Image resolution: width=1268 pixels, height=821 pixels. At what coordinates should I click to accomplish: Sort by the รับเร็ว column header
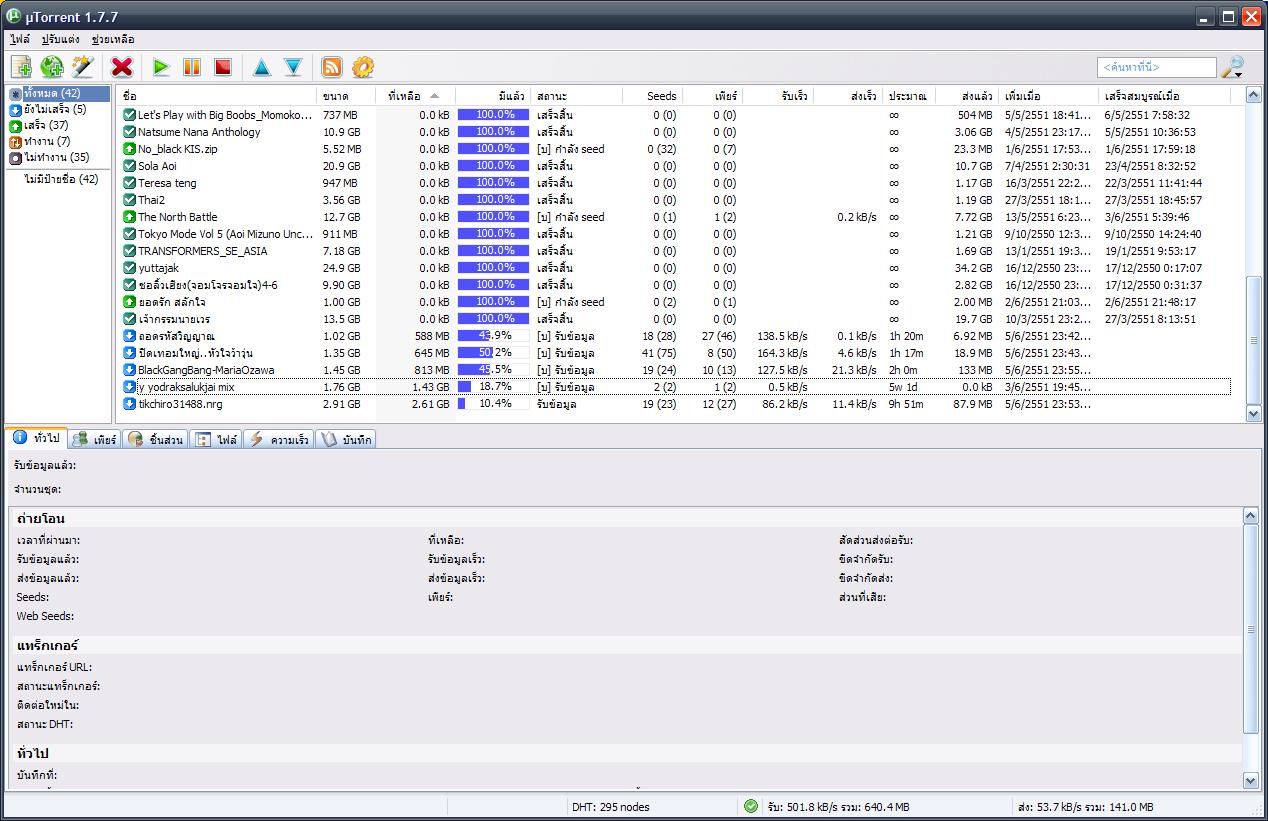click(776, 96)
